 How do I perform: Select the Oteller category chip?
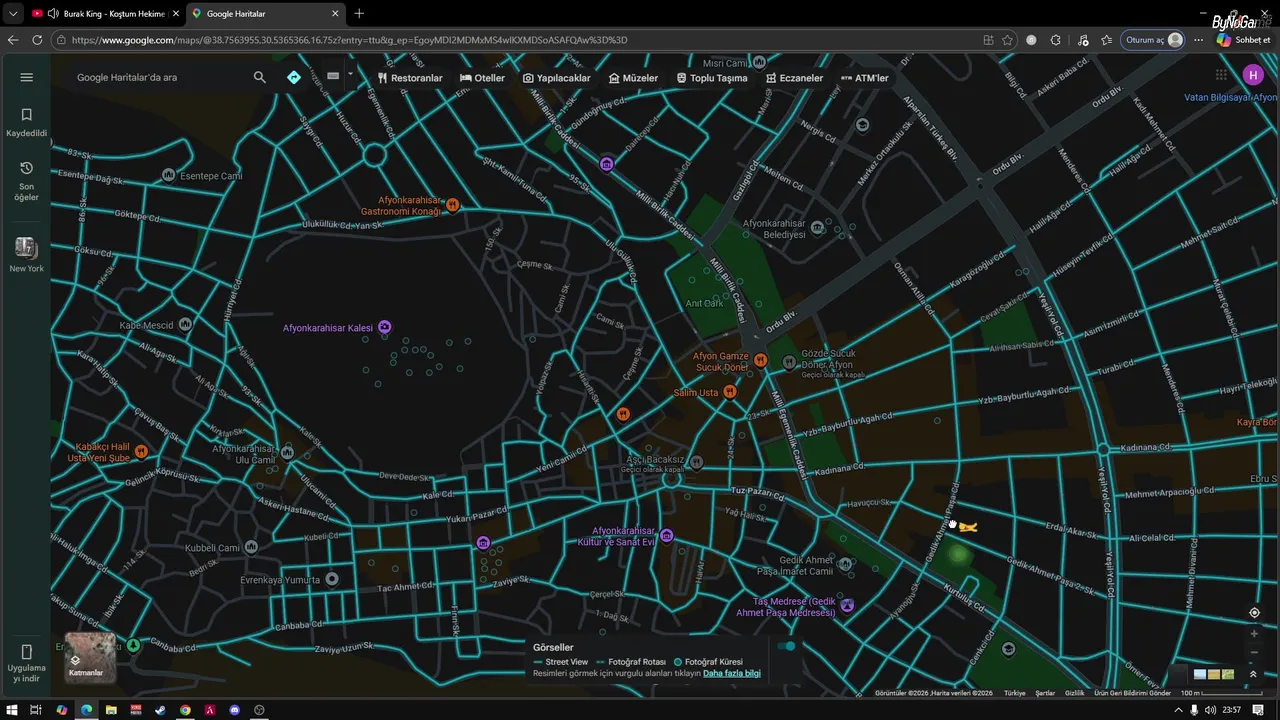pyautogui.click(x=483, y=78)
